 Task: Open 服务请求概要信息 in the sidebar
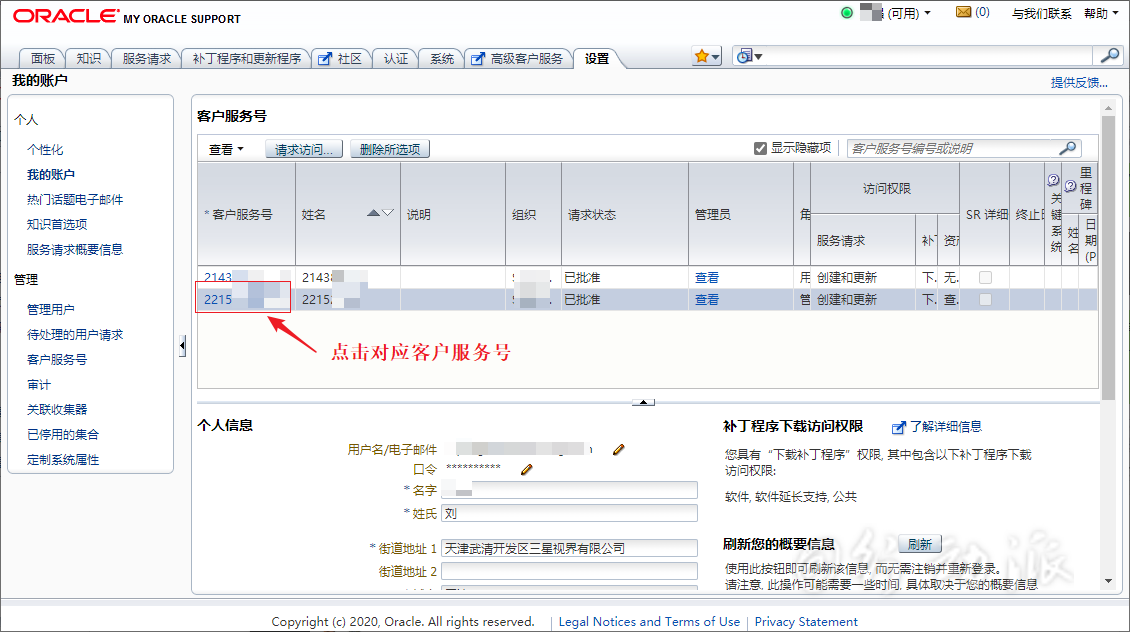pyautogui.click(x=75, y=249)
